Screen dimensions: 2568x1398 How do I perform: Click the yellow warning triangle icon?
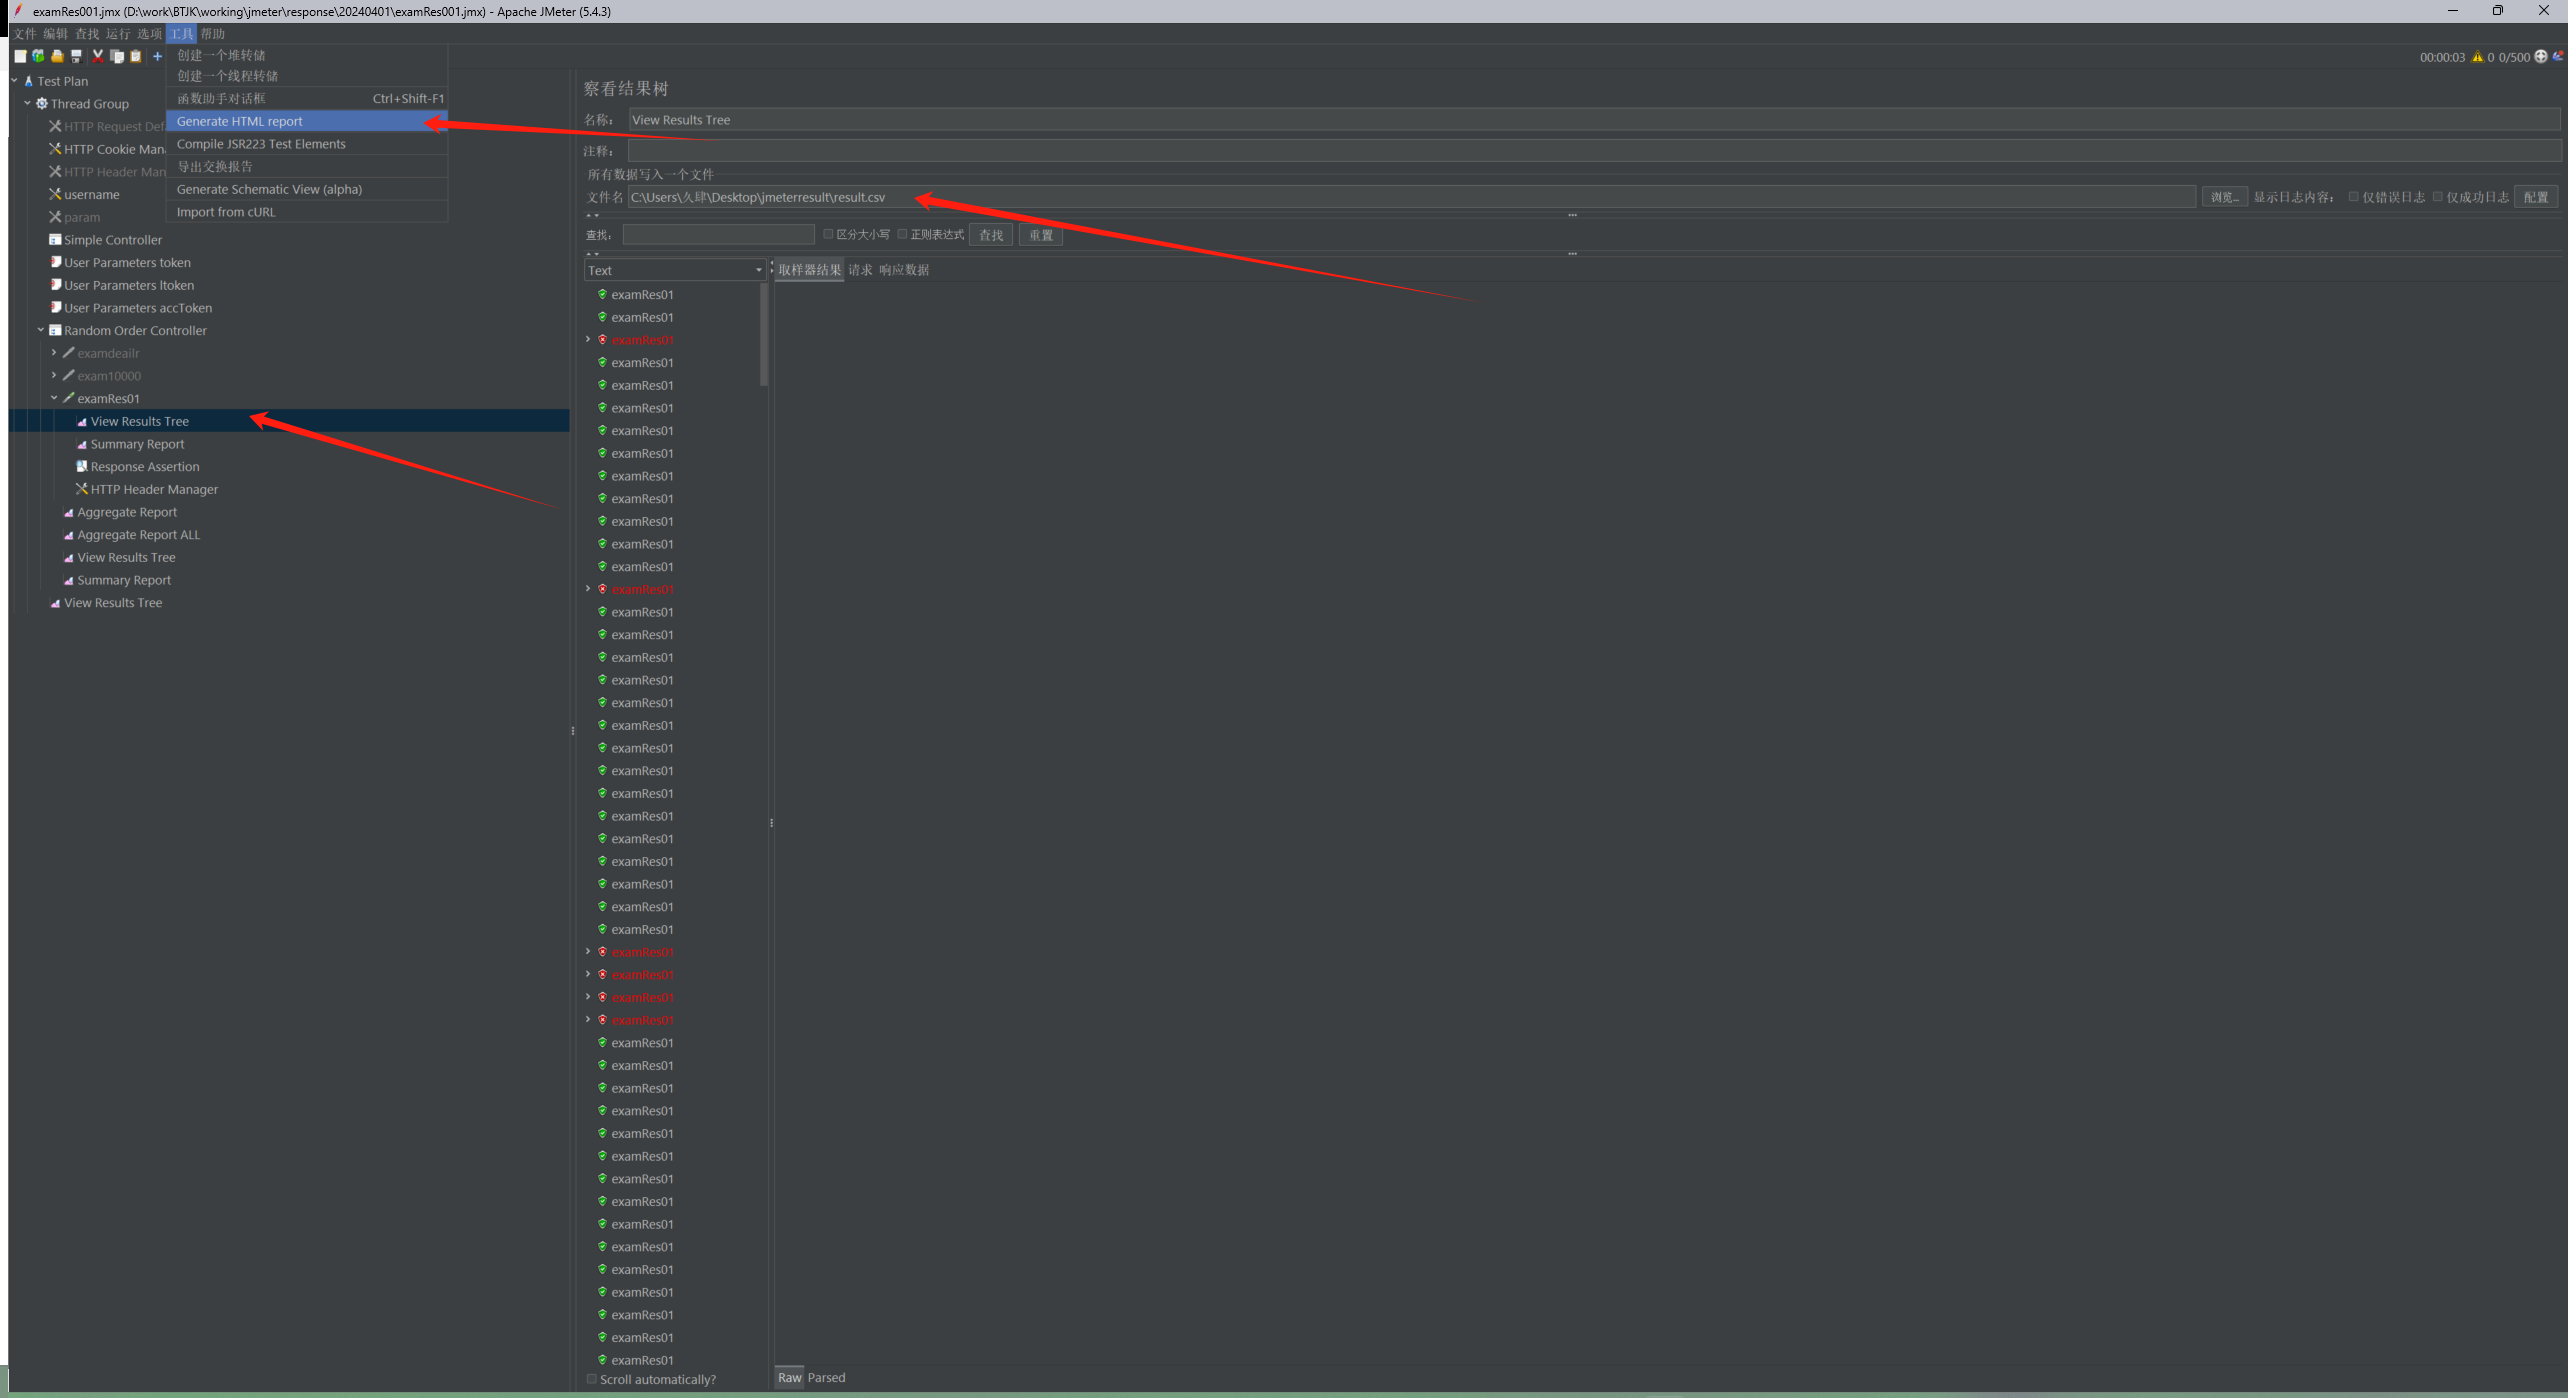[2478, 57]
